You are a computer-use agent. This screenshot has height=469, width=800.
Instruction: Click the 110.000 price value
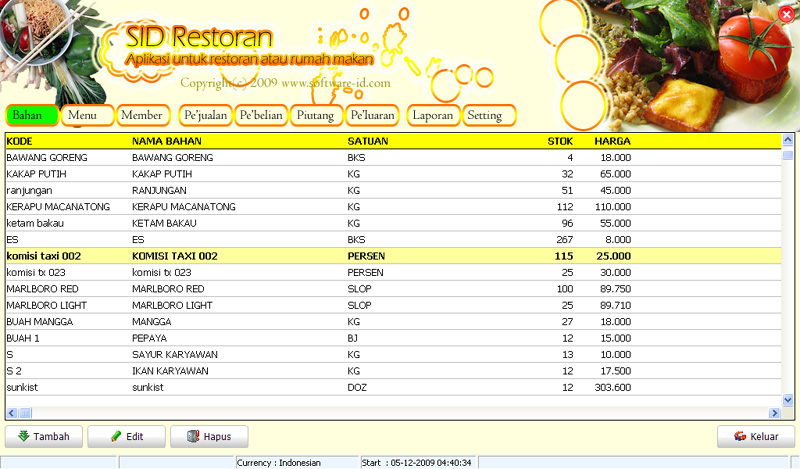[613, 207]
